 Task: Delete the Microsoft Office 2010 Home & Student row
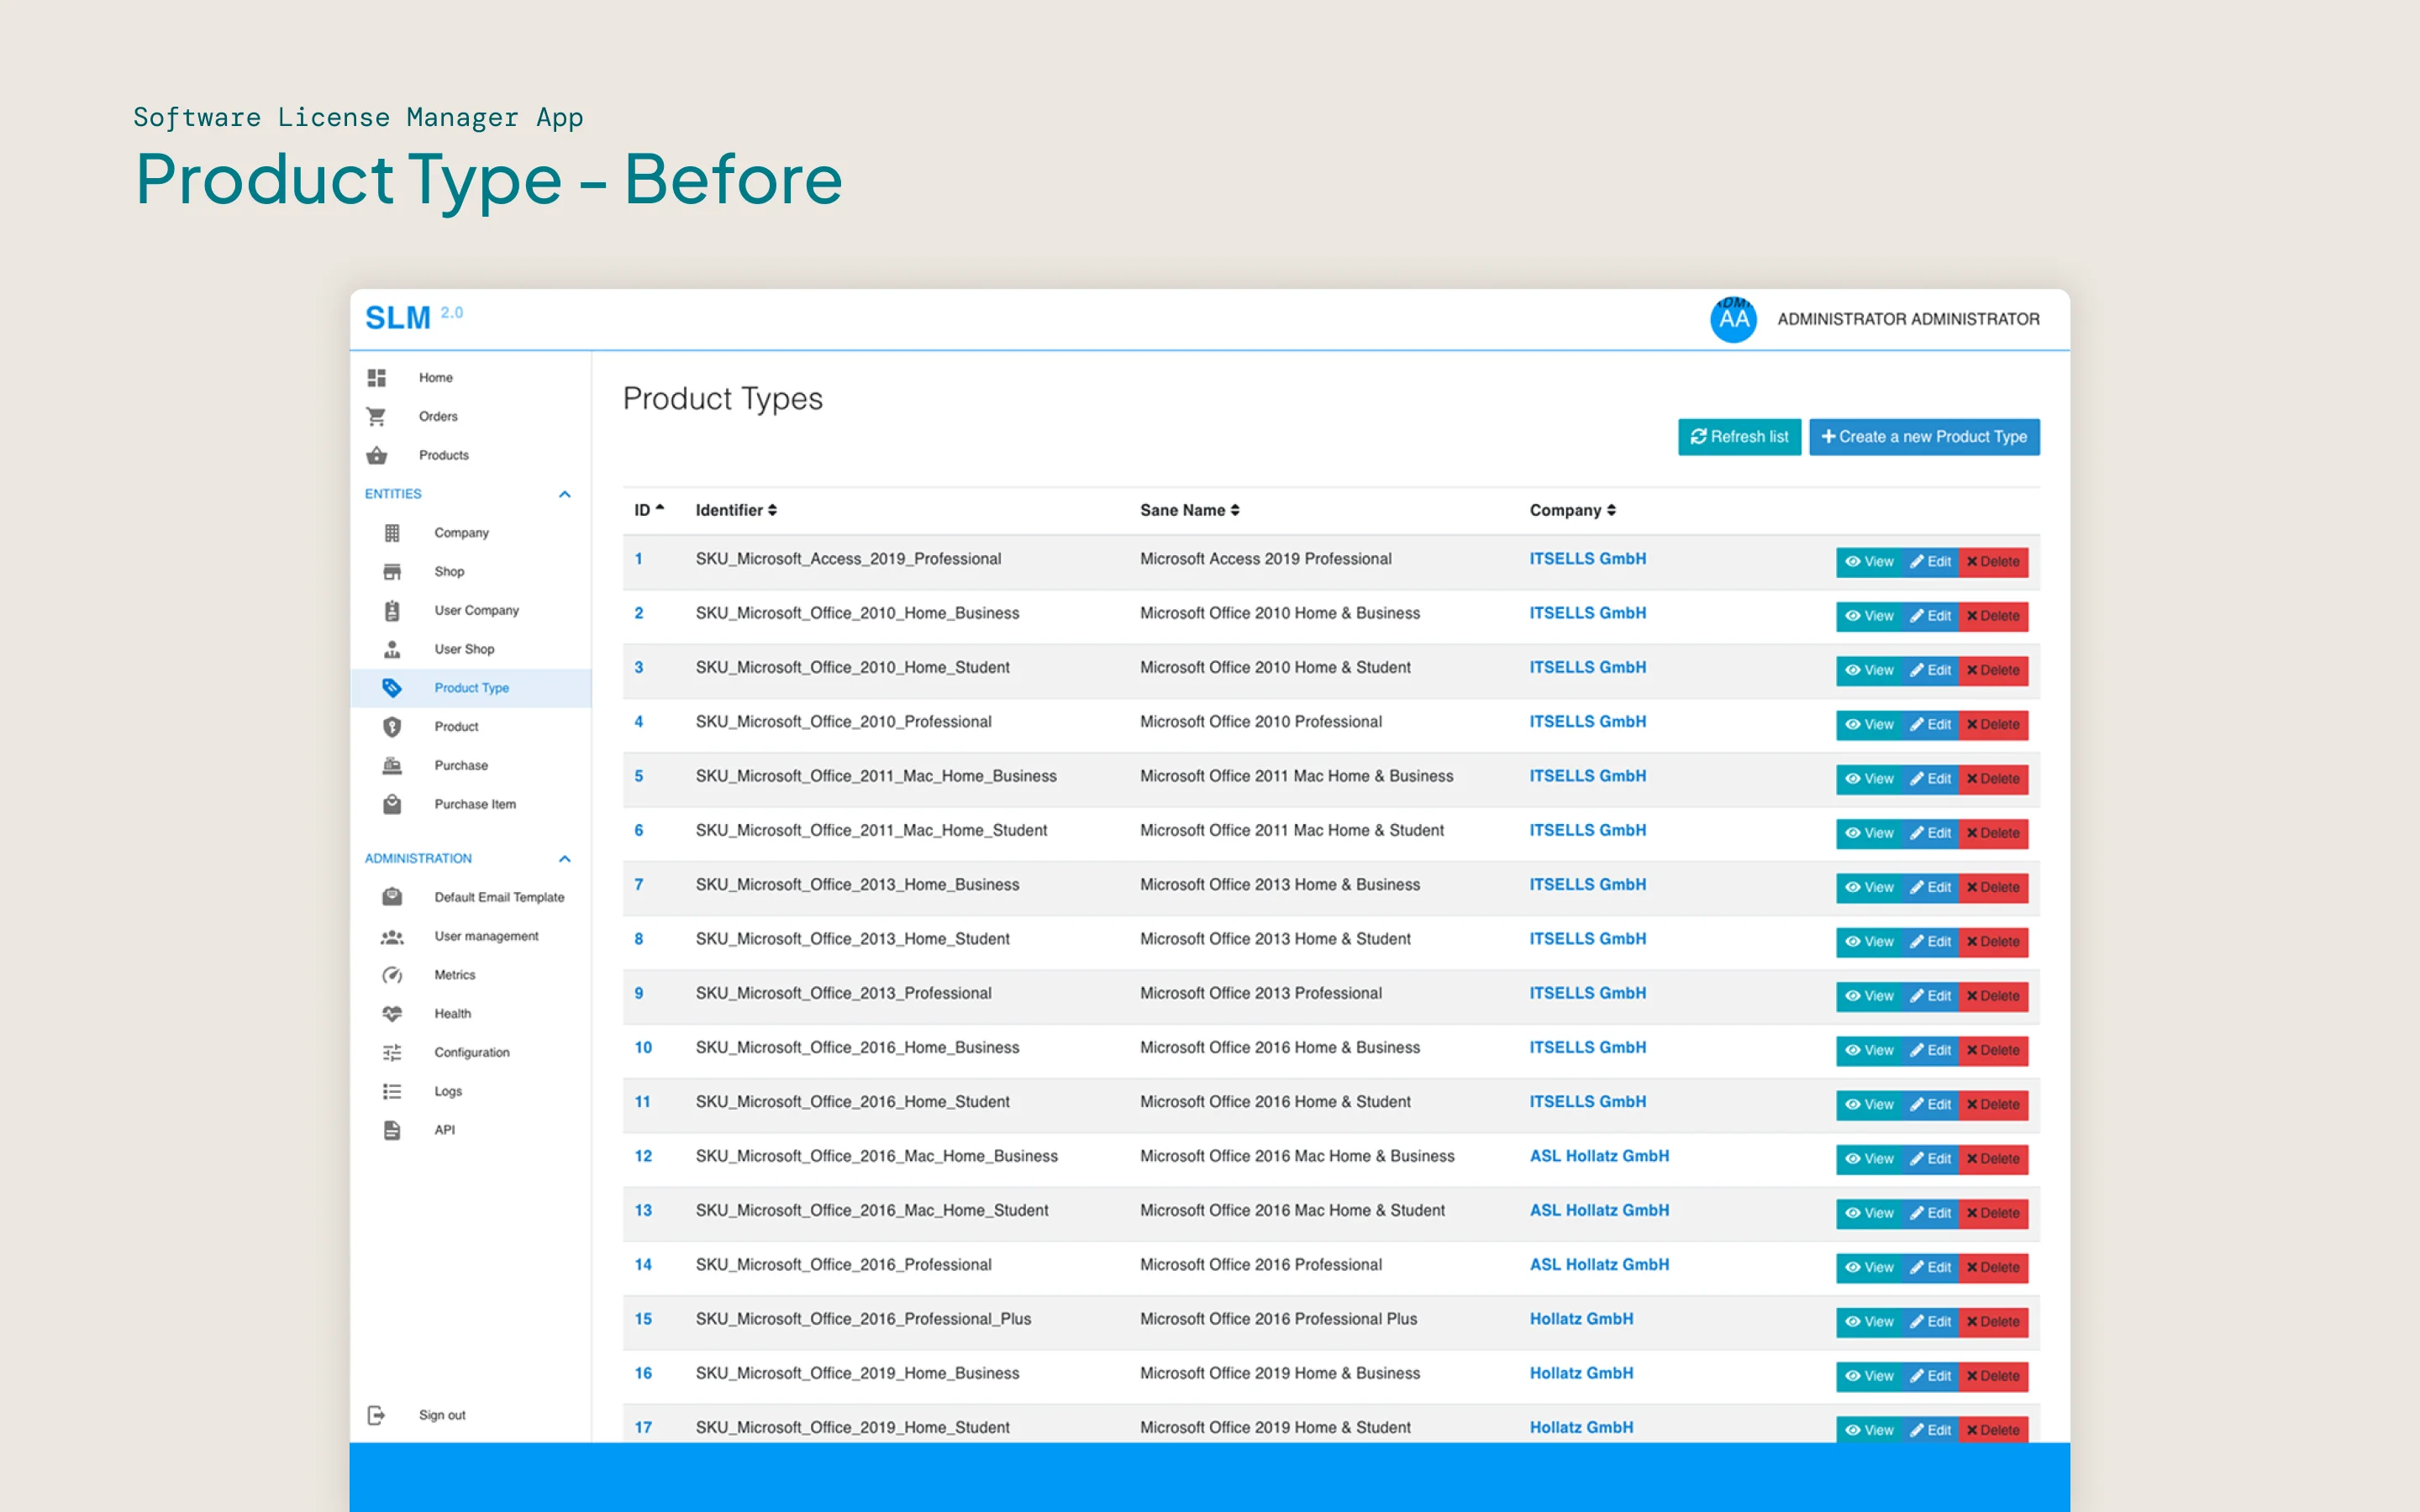click(x=1993, y=670)
